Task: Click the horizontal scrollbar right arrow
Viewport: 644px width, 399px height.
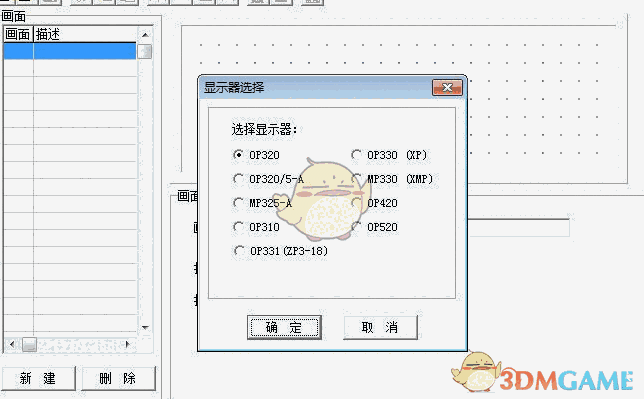Action: coord(128,344)
